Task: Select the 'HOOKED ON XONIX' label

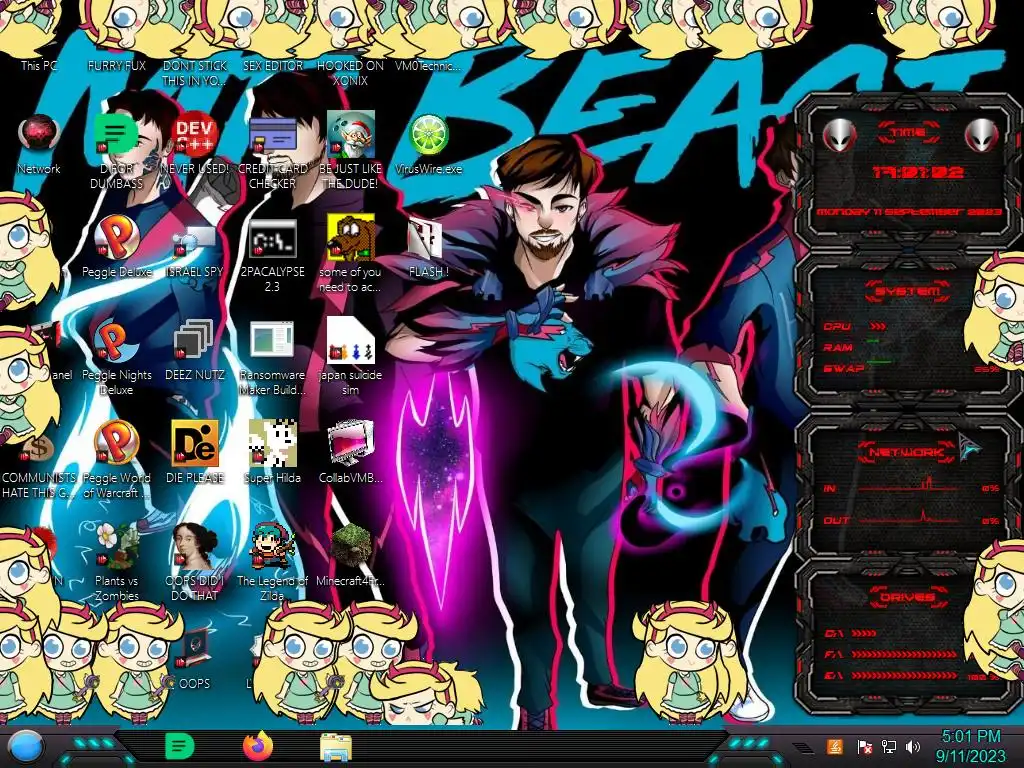Action: click(x=351, y=73)
